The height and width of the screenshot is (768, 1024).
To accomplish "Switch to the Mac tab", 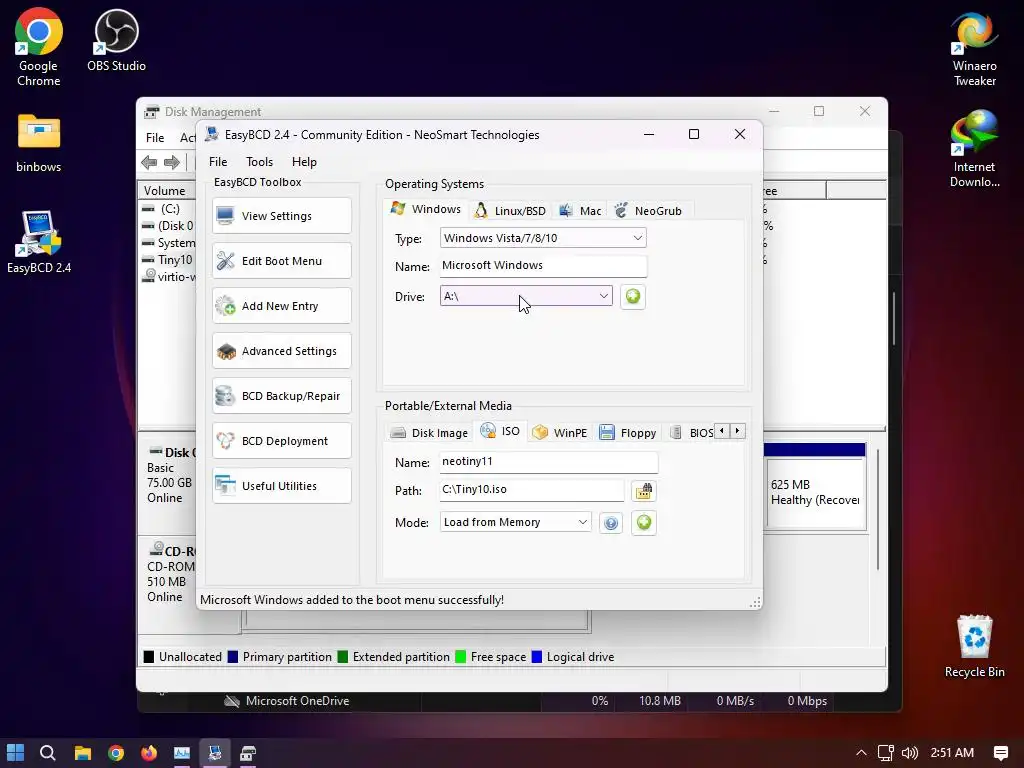I will (x=581, y=211).
